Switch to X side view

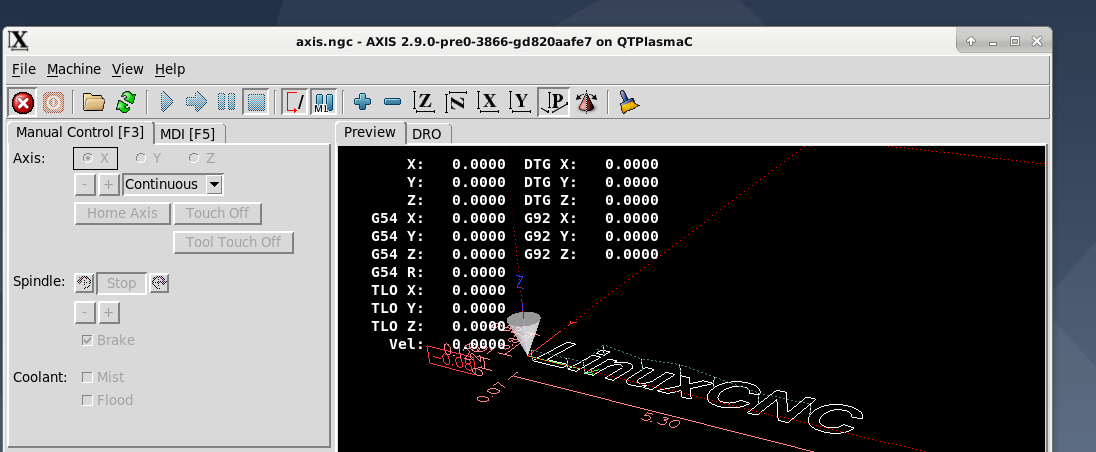(489, 103)
